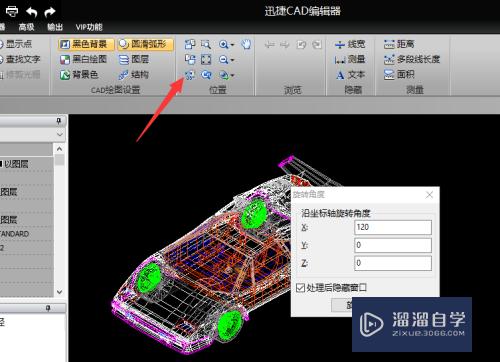
Task: Toggle 线宽 line width display
Action: click(x=350, y=44)
